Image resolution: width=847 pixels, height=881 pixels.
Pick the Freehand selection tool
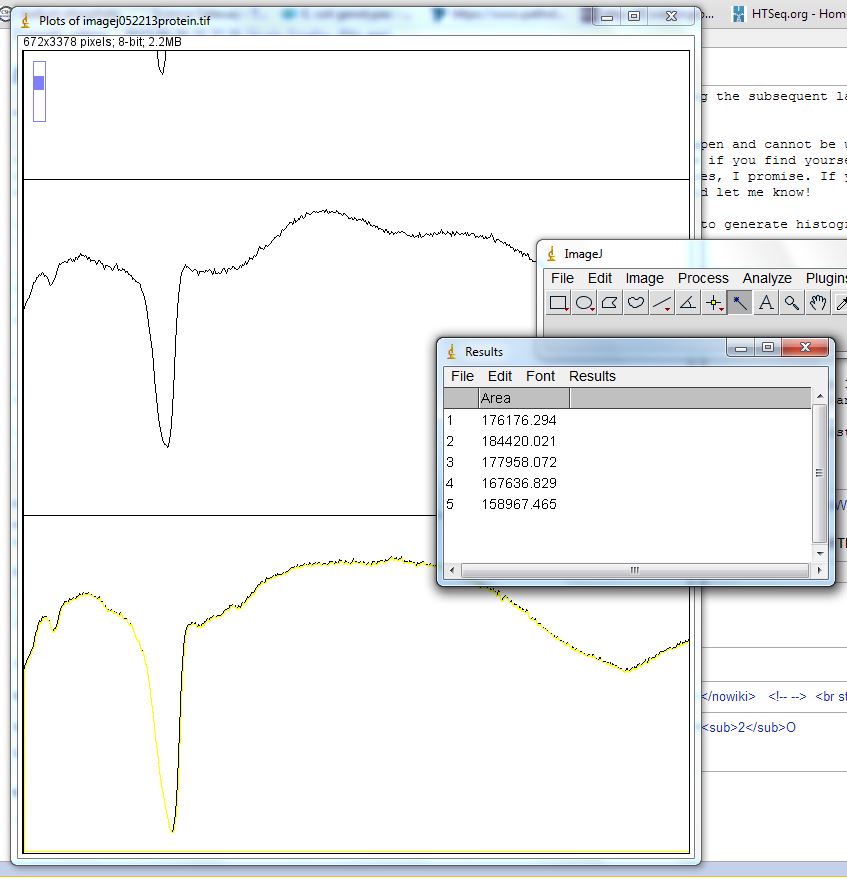(x=636, y=303)
